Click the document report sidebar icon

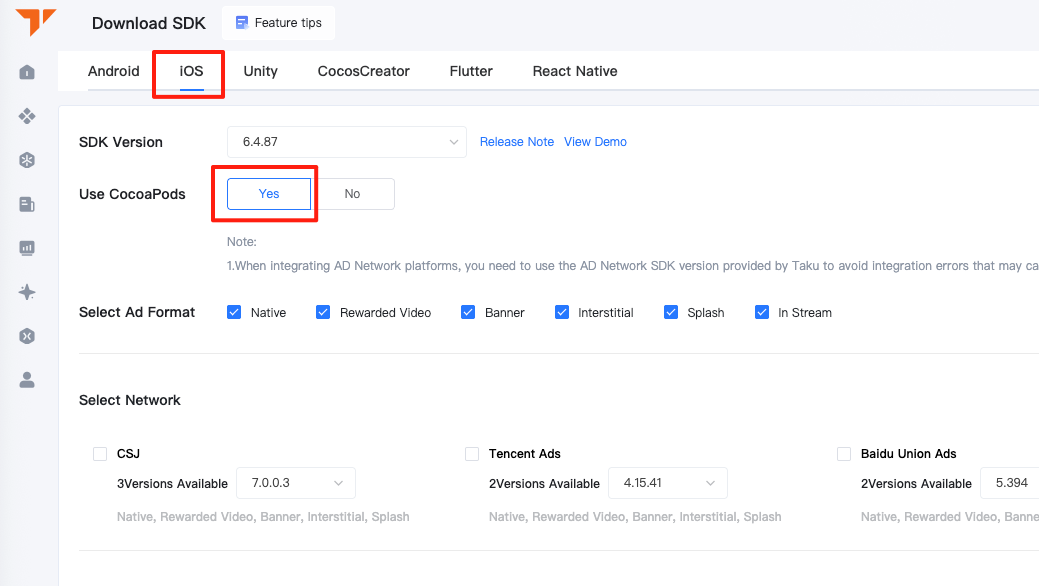[27, 204]
